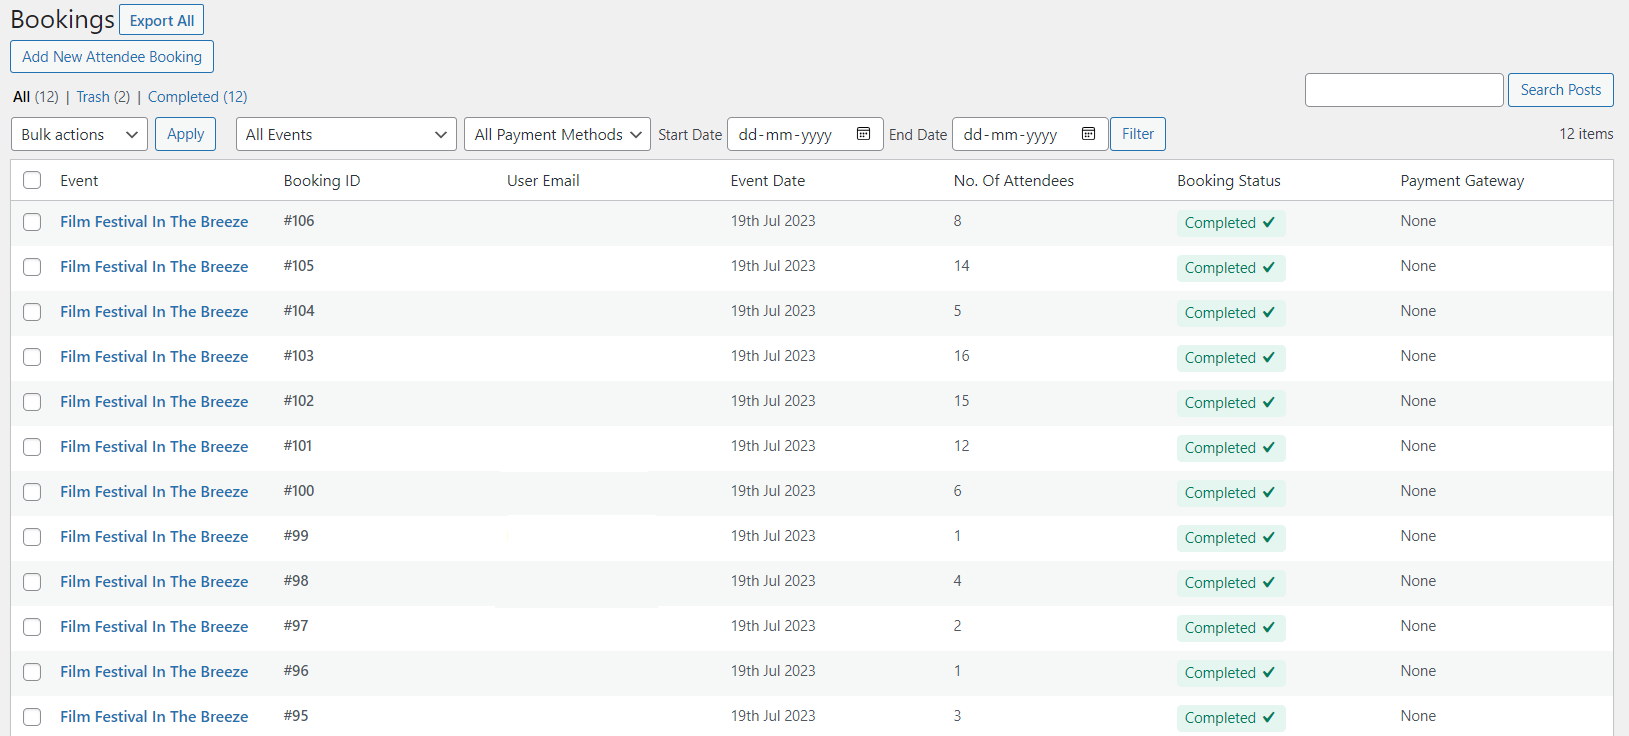This screenshot has width=1629, height=736.
Task: Open the All Payment Methods dropdown
Action: point(557,134)
